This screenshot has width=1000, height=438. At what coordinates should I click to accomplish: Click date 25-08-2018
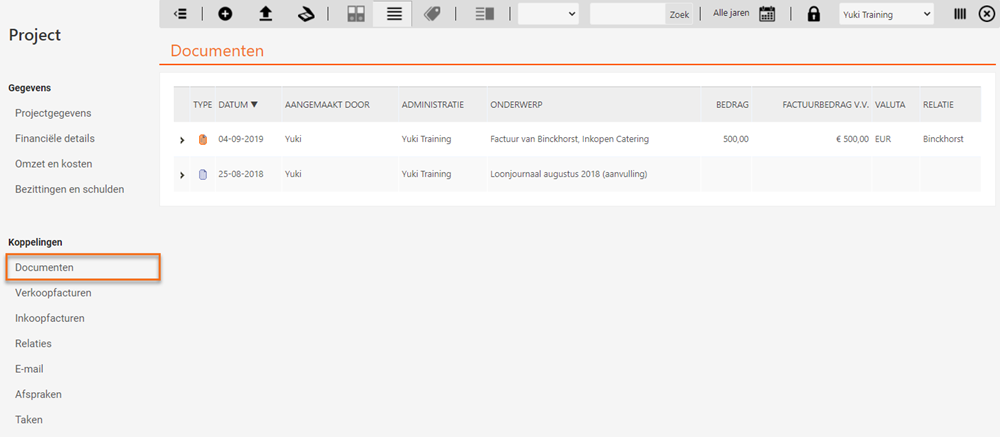pyautogui.click(x=240, y=173)
